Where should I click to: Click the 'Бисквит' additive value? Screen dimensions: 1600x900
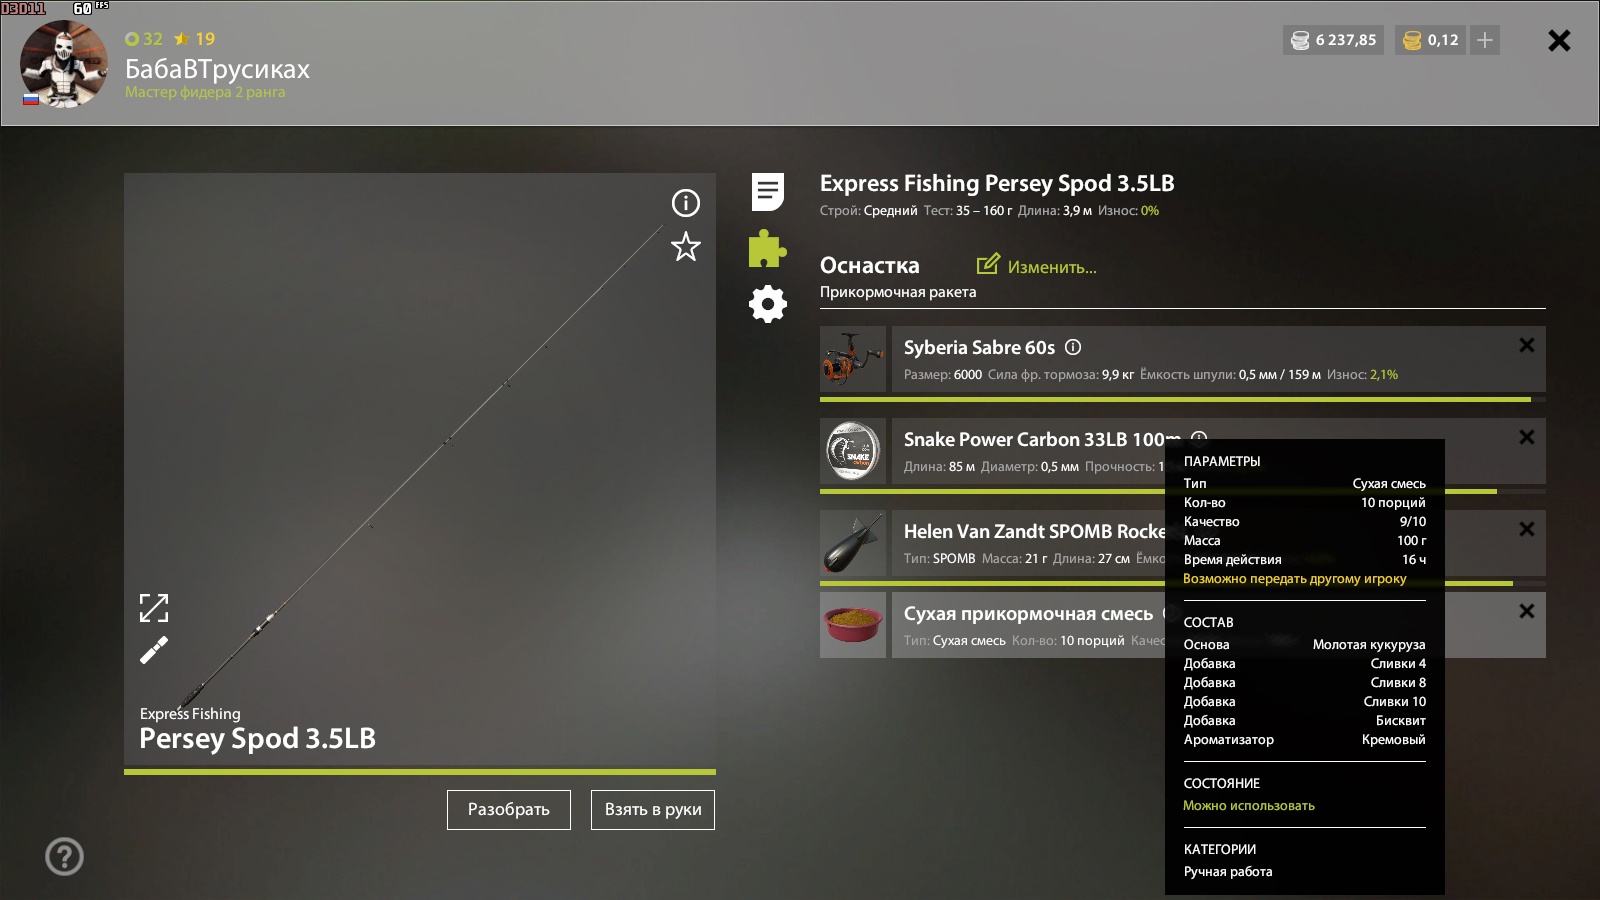point(1400,720)
